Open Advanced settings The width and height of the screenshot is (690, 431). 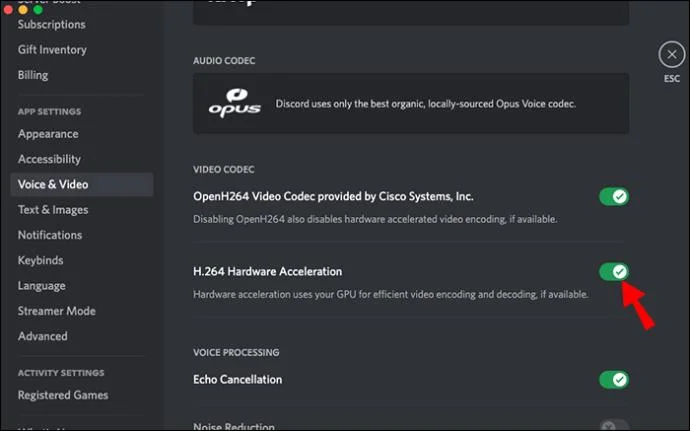[43, 336]
